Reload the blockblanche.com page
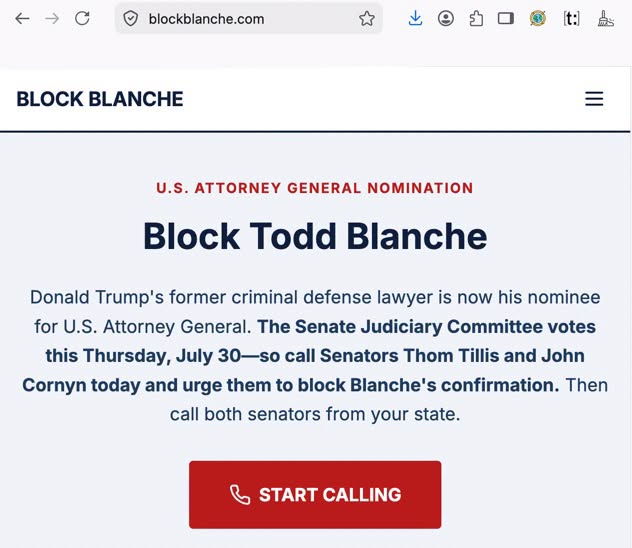Image resolution: width=632 pixels, height=548 pixels. [x=83, y=18]
